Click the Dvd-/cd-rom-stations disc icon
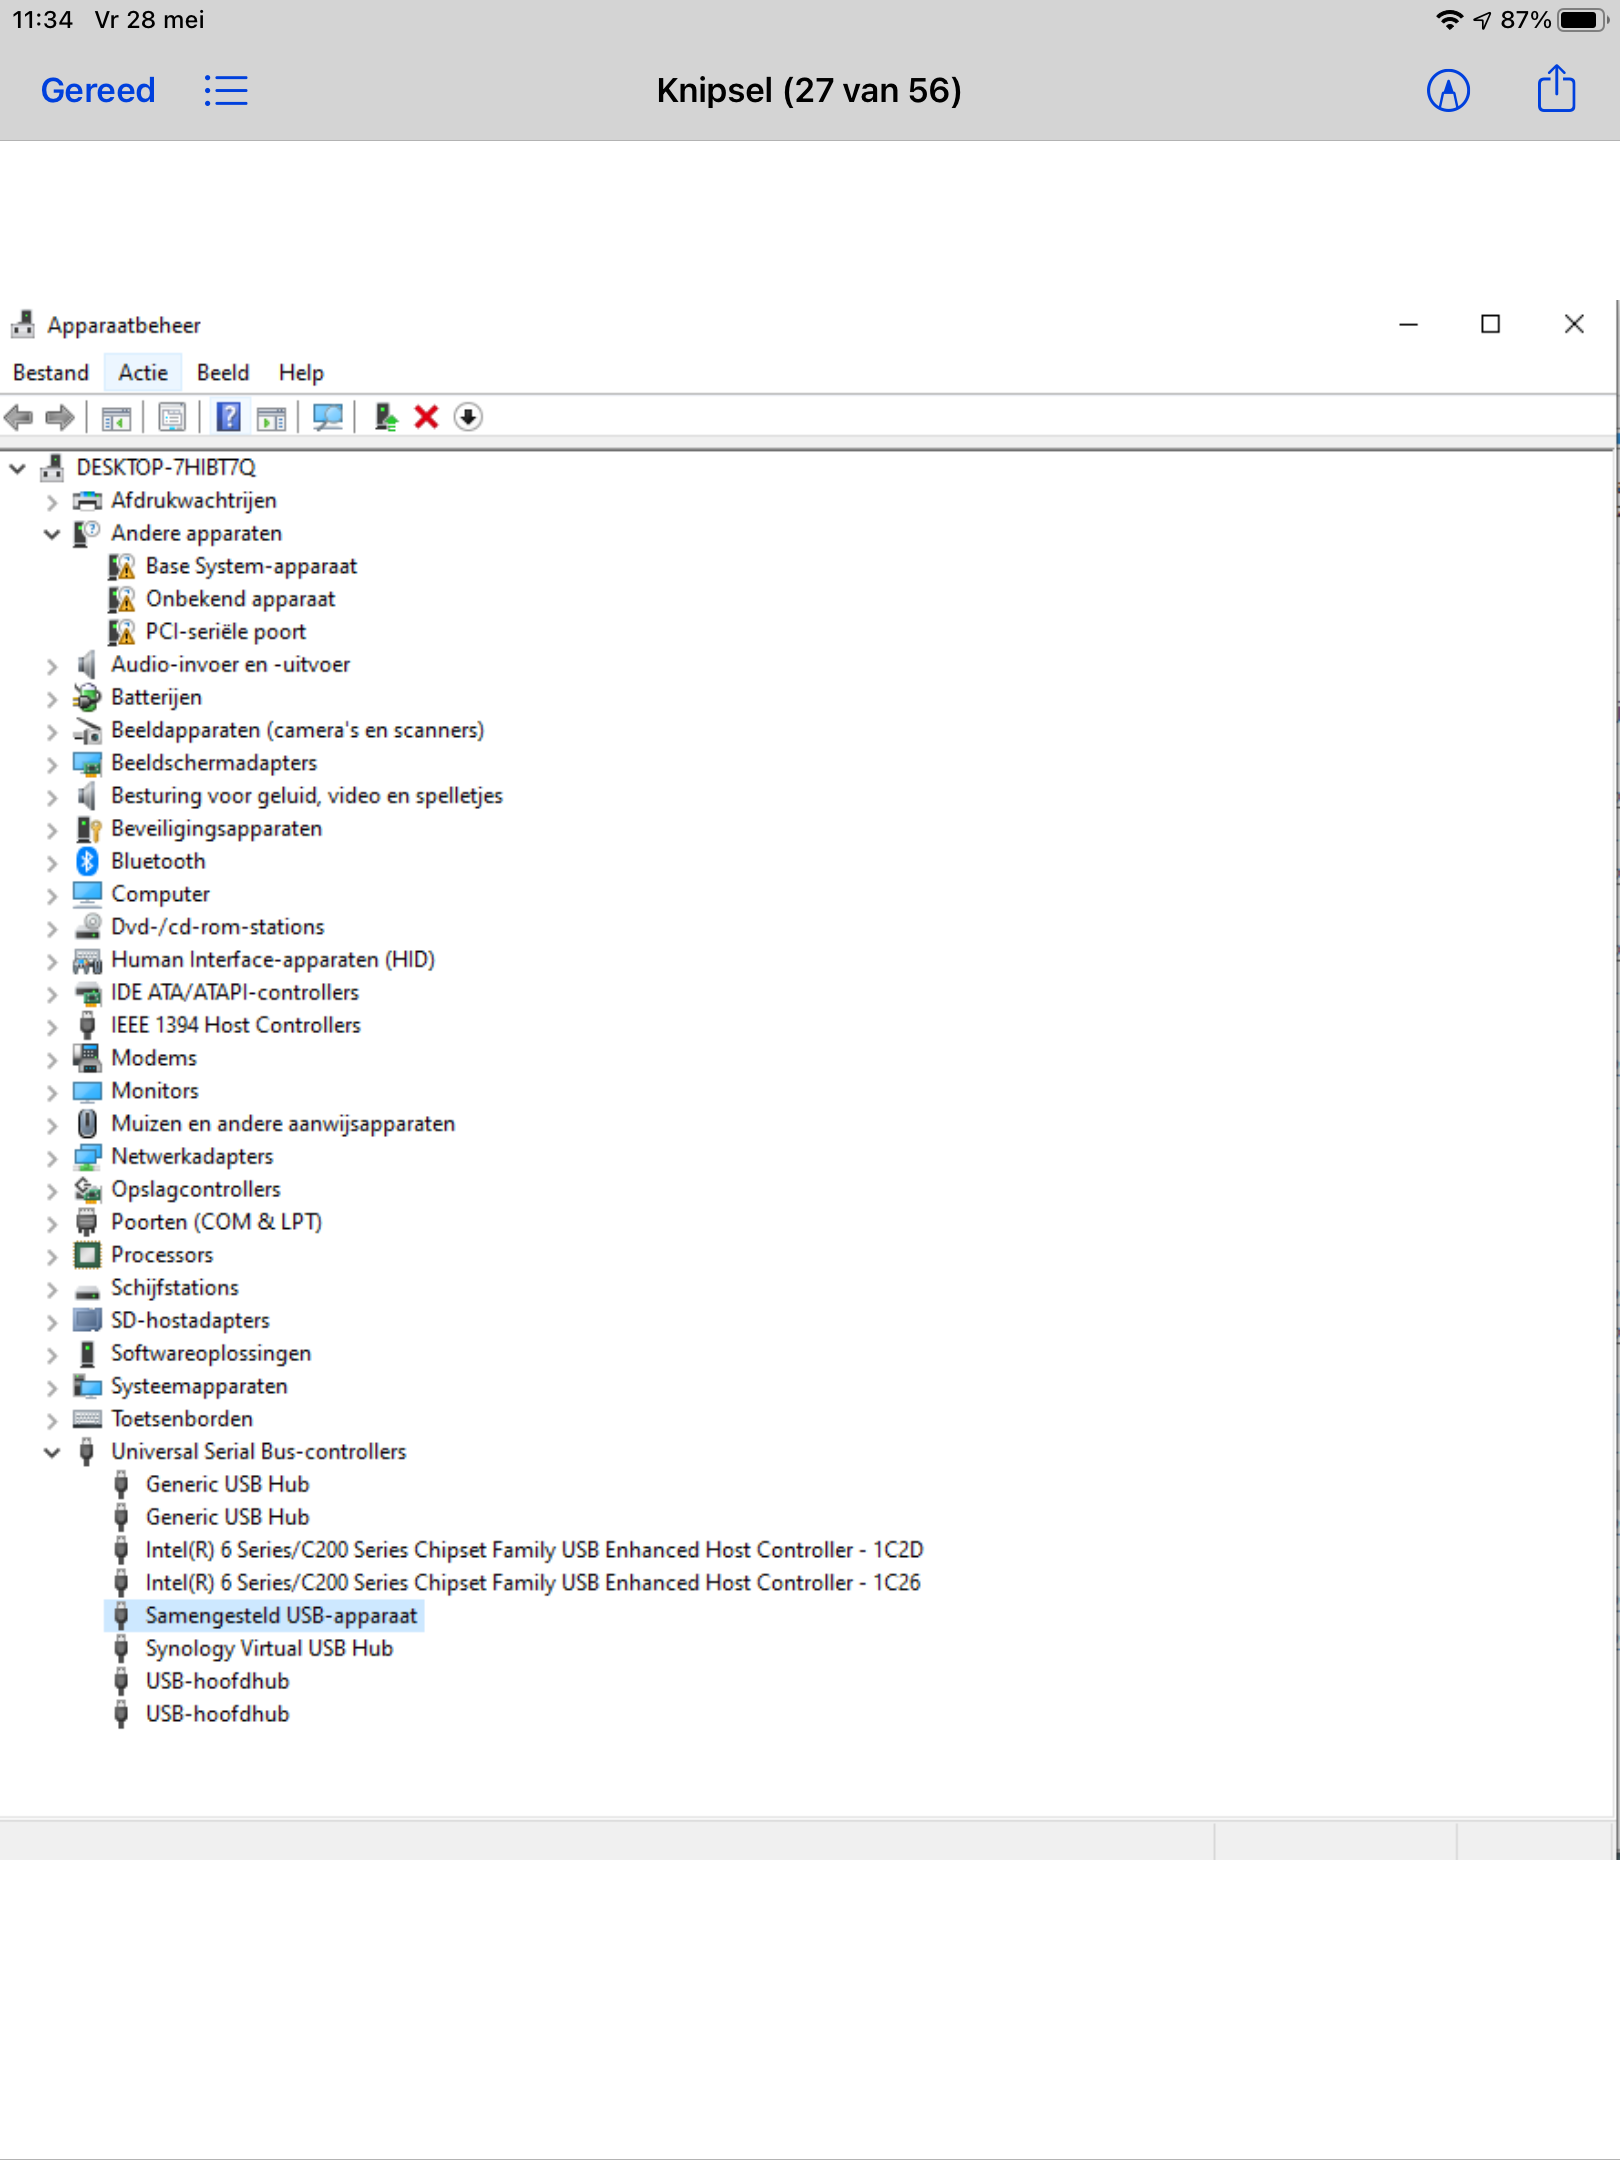Image resolution: width=1620 pixels, height=2160 pixels. (x=88, y=927)
